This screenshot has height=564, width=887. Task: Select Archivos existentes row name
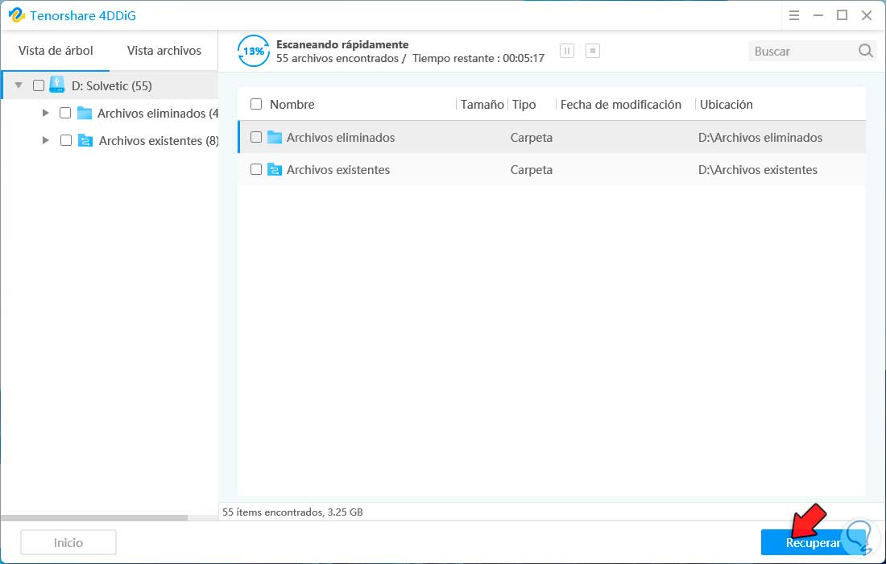click(338, 170)
